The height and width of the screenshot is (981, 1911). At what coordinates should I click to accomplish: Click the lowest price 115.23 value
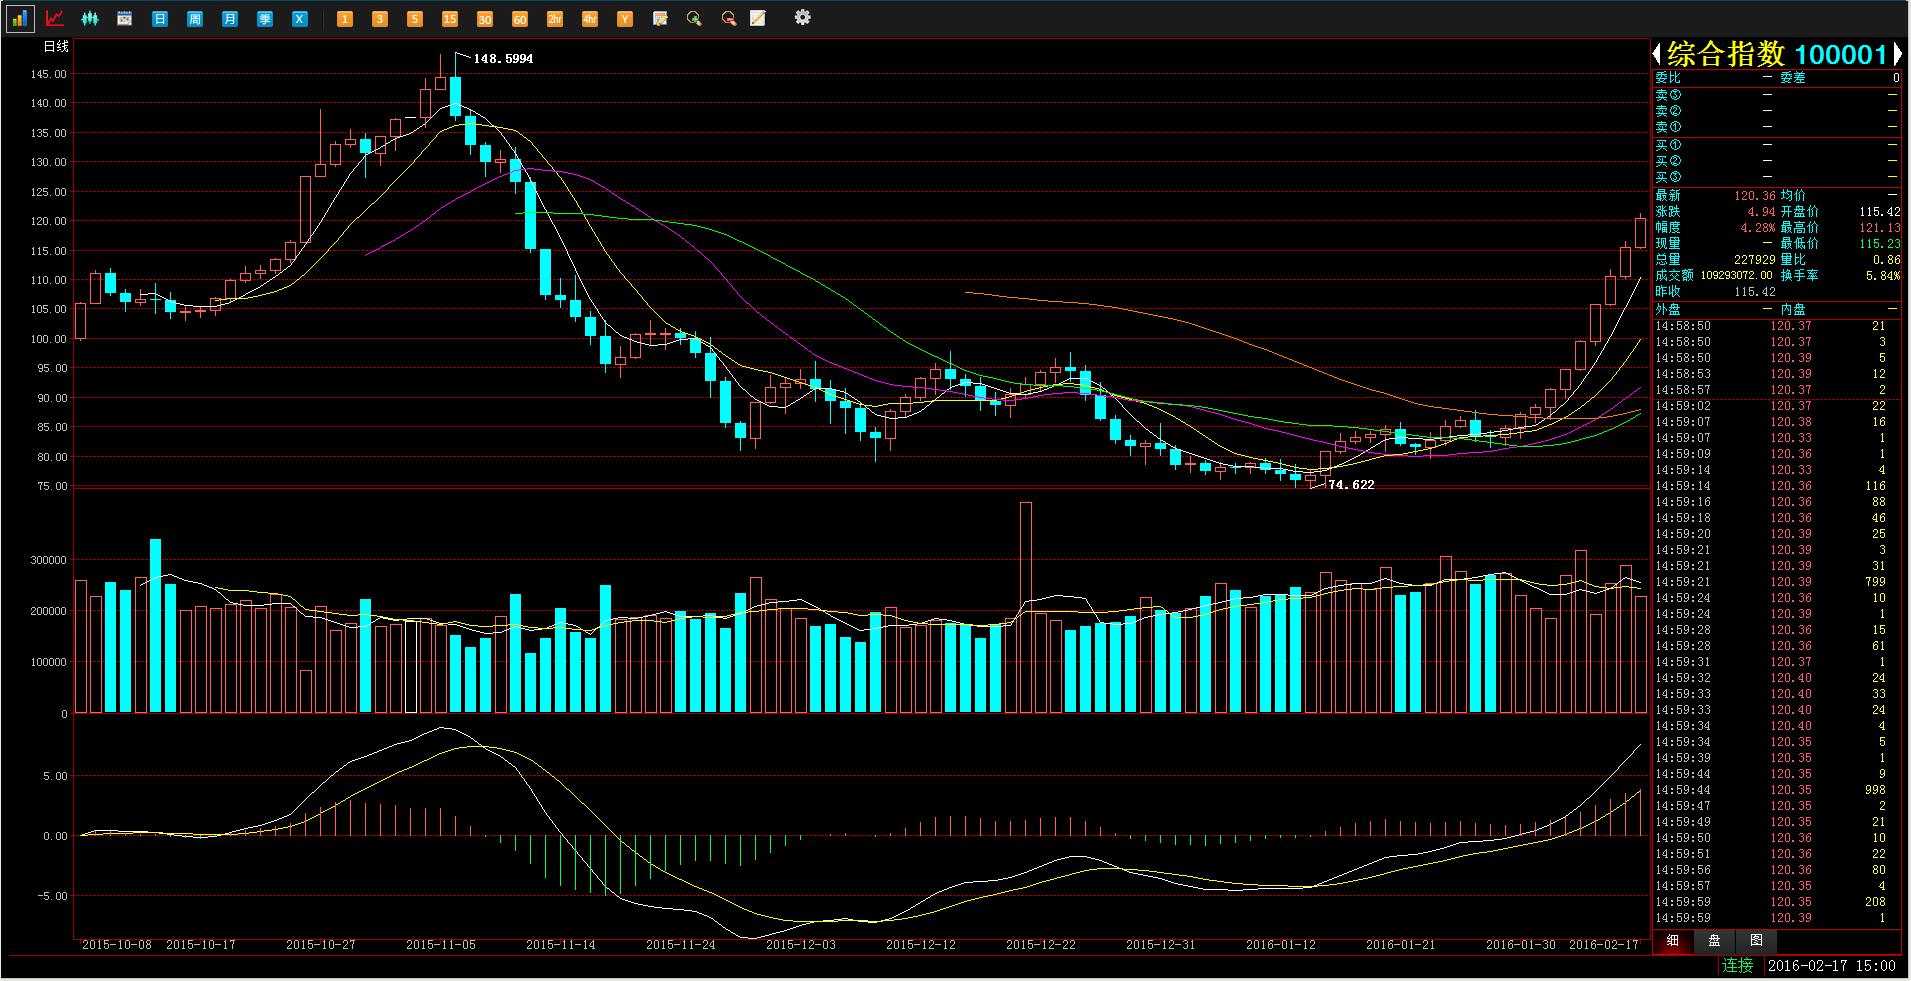click(x=1880, y=244)
